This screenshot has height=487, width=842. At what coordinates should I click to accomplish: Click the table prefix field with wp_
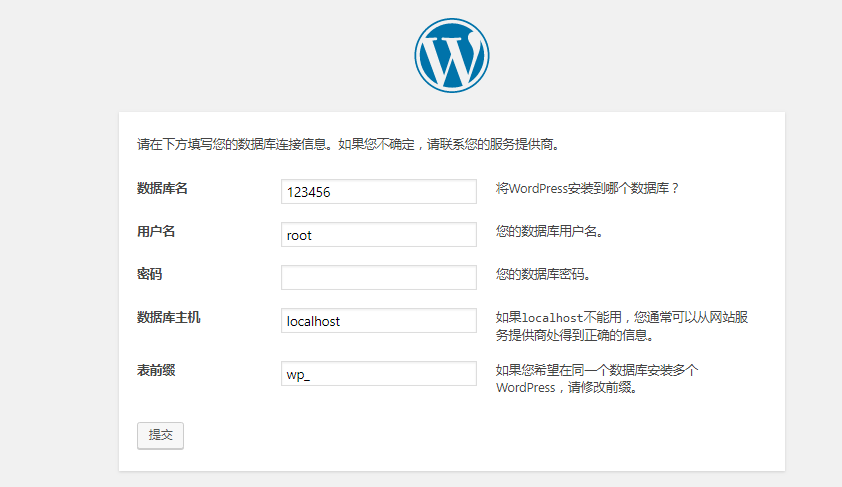pos(379,374)
